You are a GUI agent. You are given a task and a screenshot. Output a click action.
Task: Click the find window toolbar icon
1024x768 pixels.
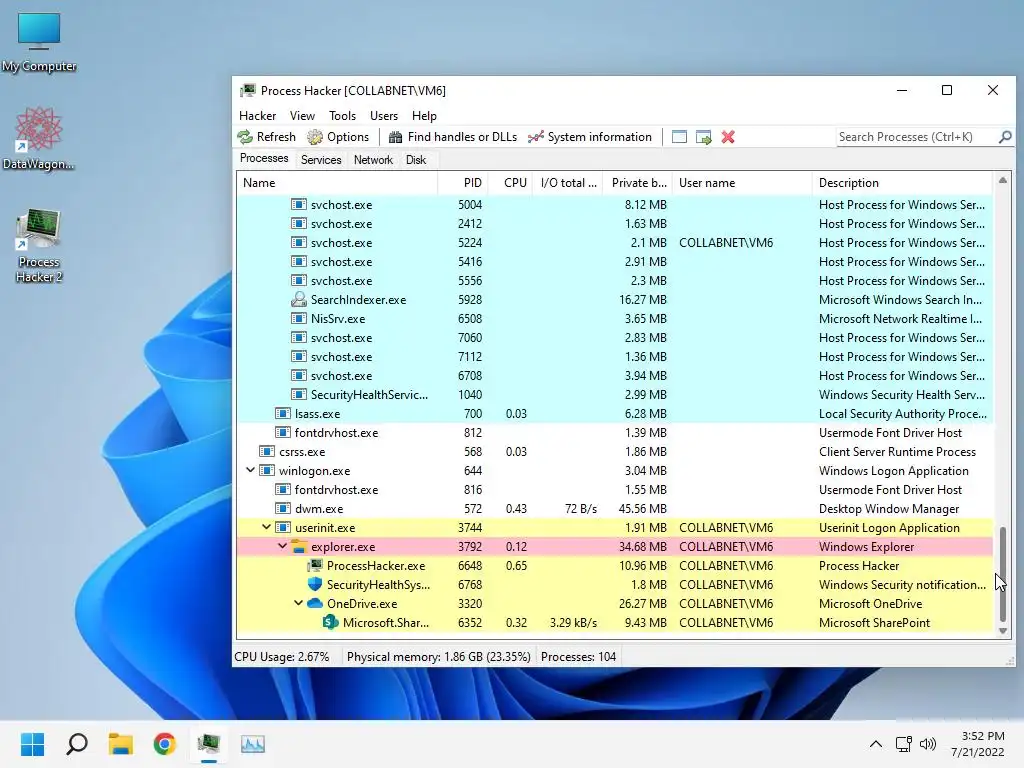(x=679, y=137)
